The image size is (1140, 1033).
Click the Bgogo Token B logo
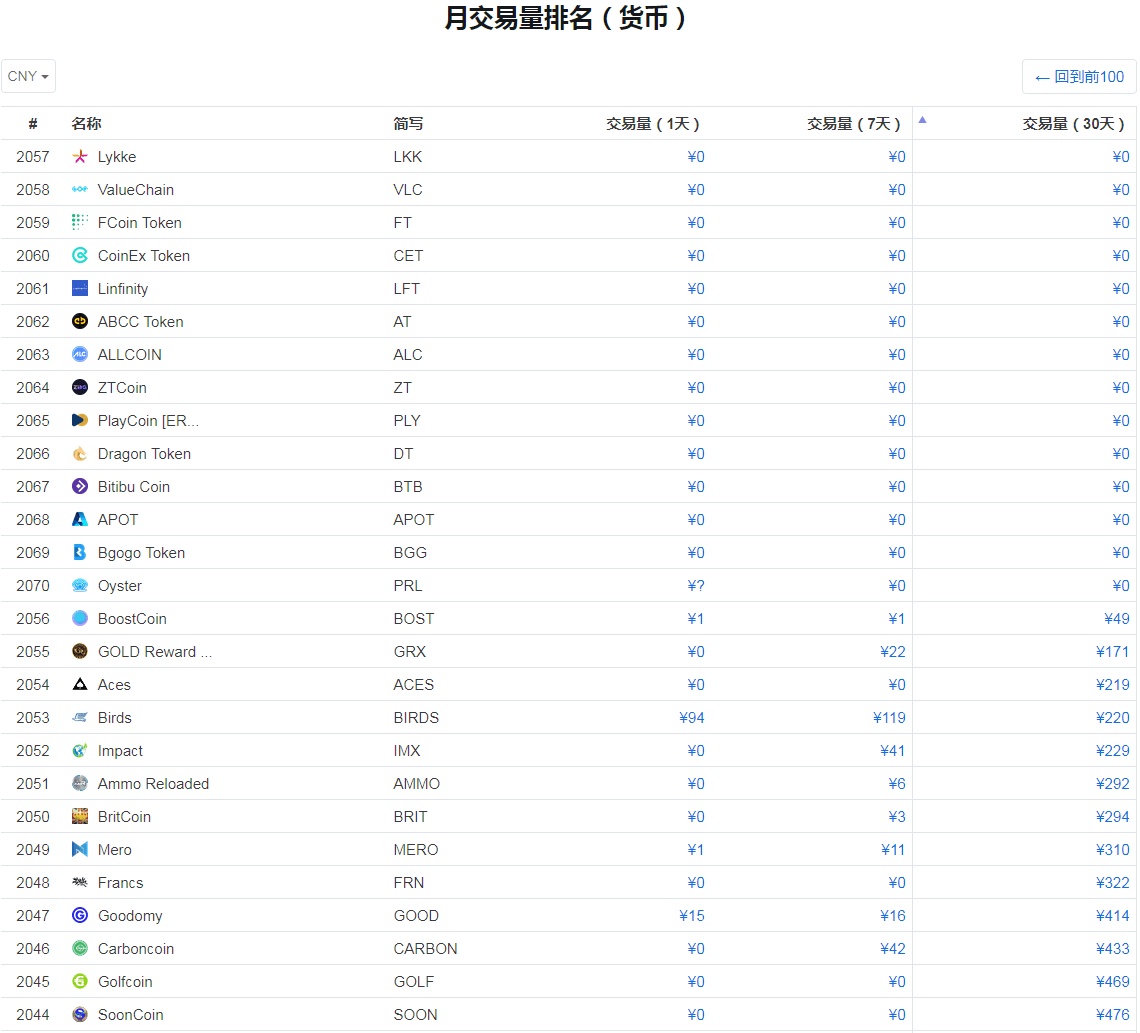click(x=80, y=552)
